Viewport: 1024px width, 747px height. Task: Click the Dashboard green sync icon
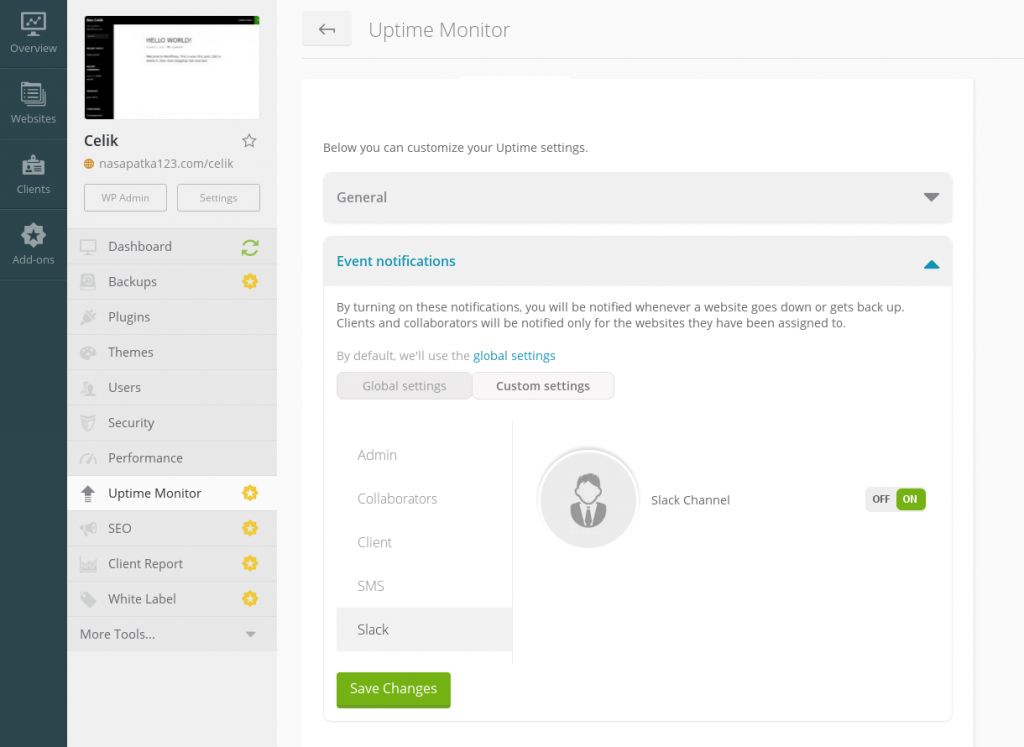click(x=250, y=247)
